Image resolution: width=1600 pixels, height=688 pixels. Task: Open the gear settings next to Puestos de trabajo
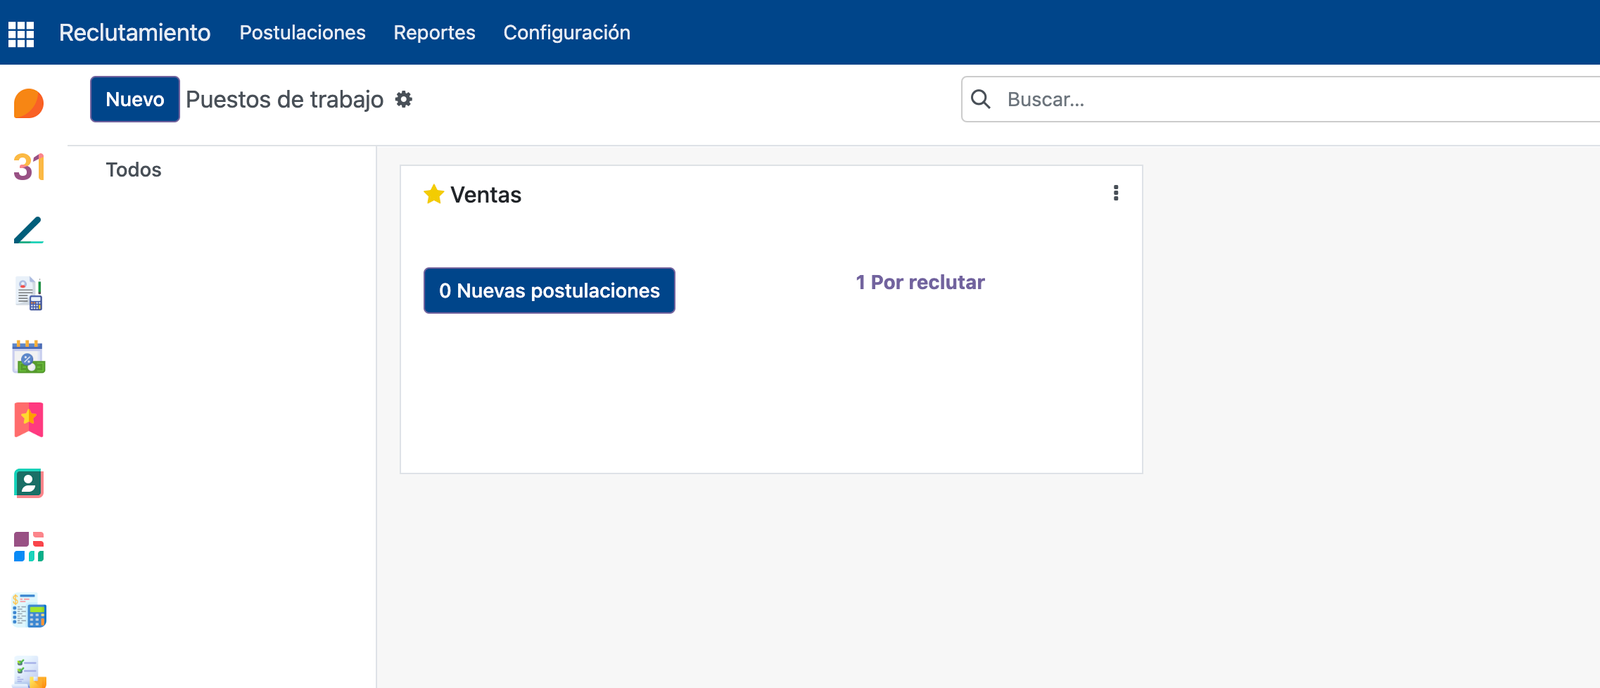(404, 99)
